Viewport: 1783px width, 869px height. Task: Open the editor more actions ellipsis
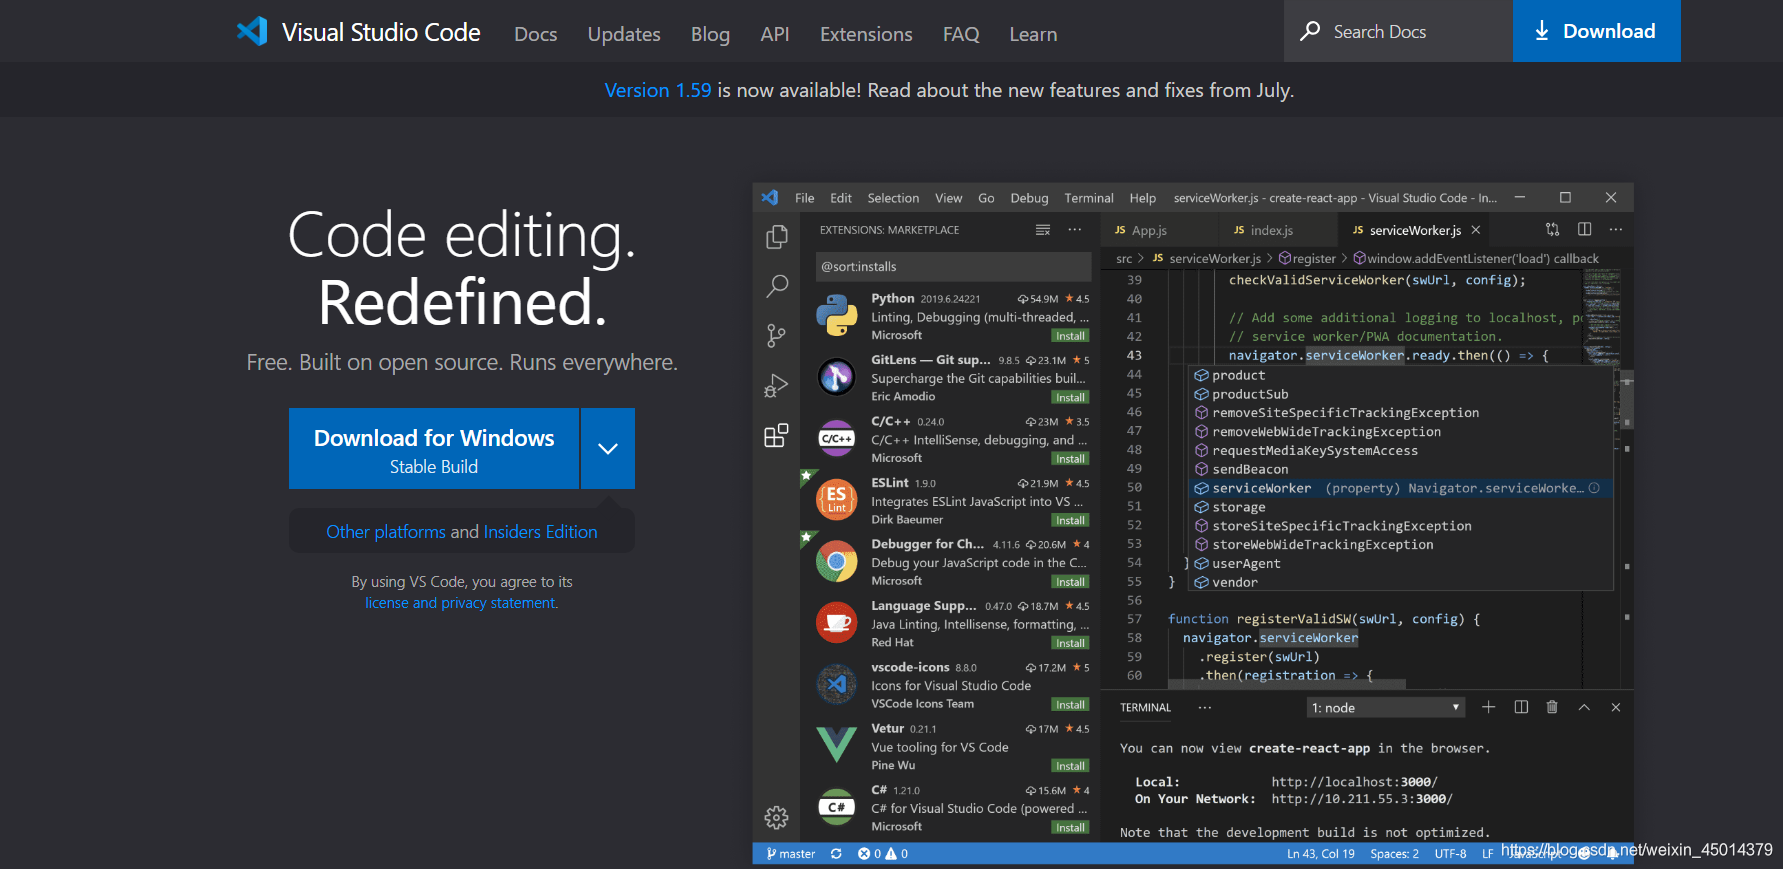[1615, 229]
